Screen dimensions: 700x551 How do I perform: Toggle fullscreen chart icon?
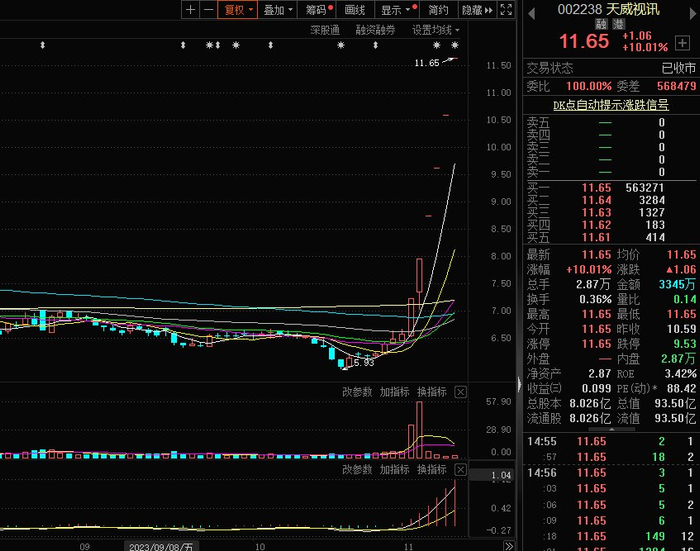[506, 10]
